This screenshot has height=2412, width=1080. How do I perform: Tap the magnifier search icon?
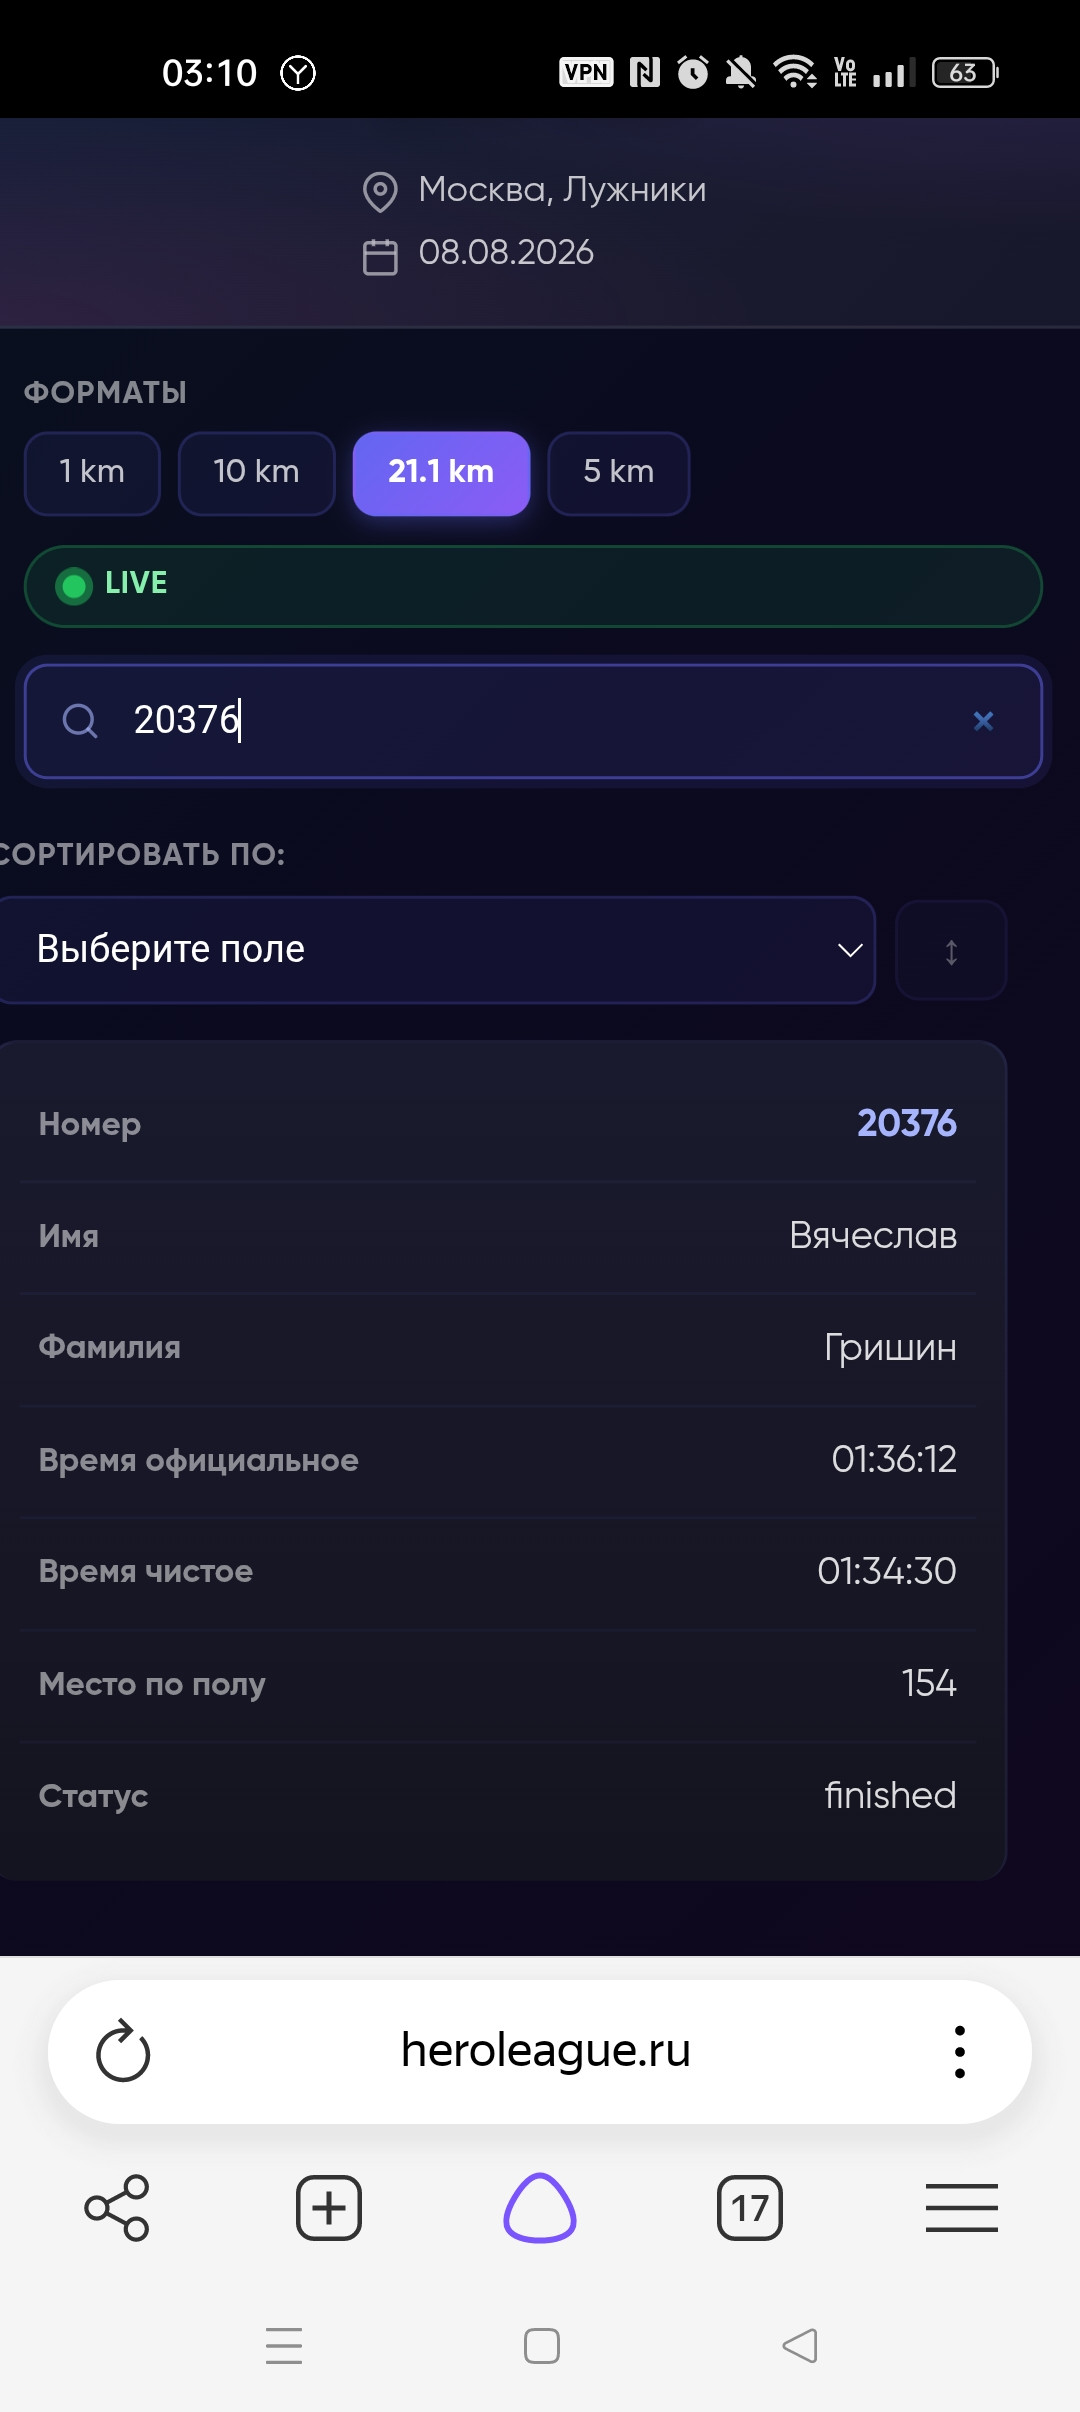[80, 720]
